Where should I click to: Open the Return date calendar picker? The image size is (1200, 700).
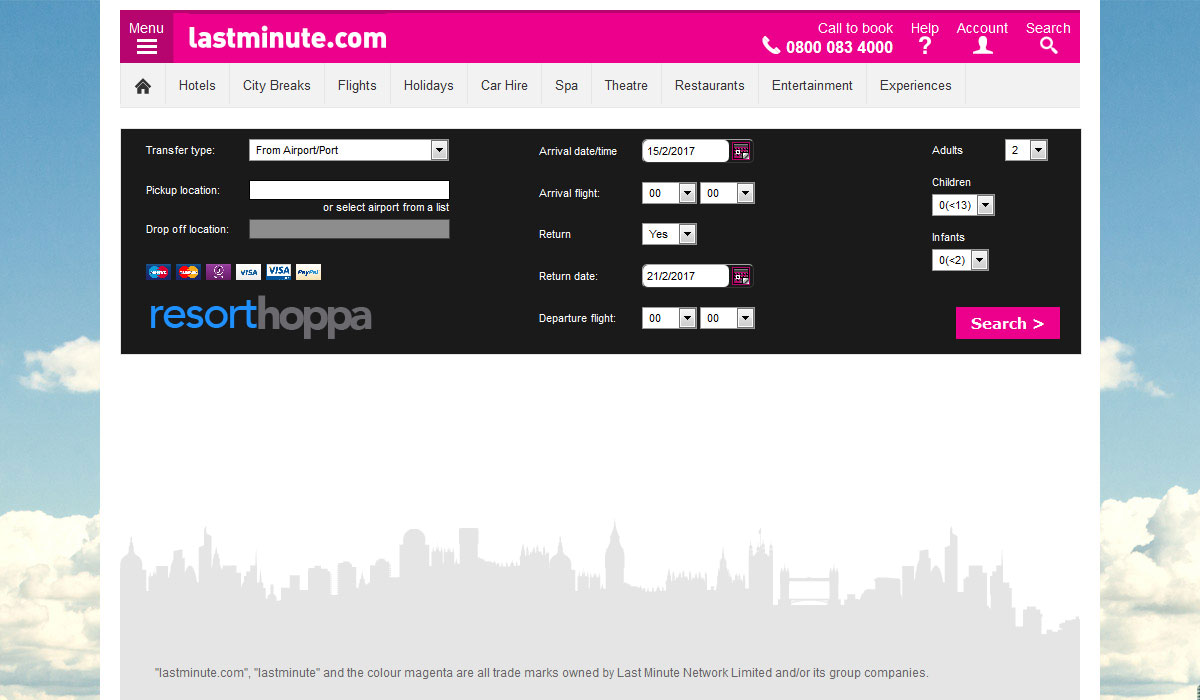[741, 276]
